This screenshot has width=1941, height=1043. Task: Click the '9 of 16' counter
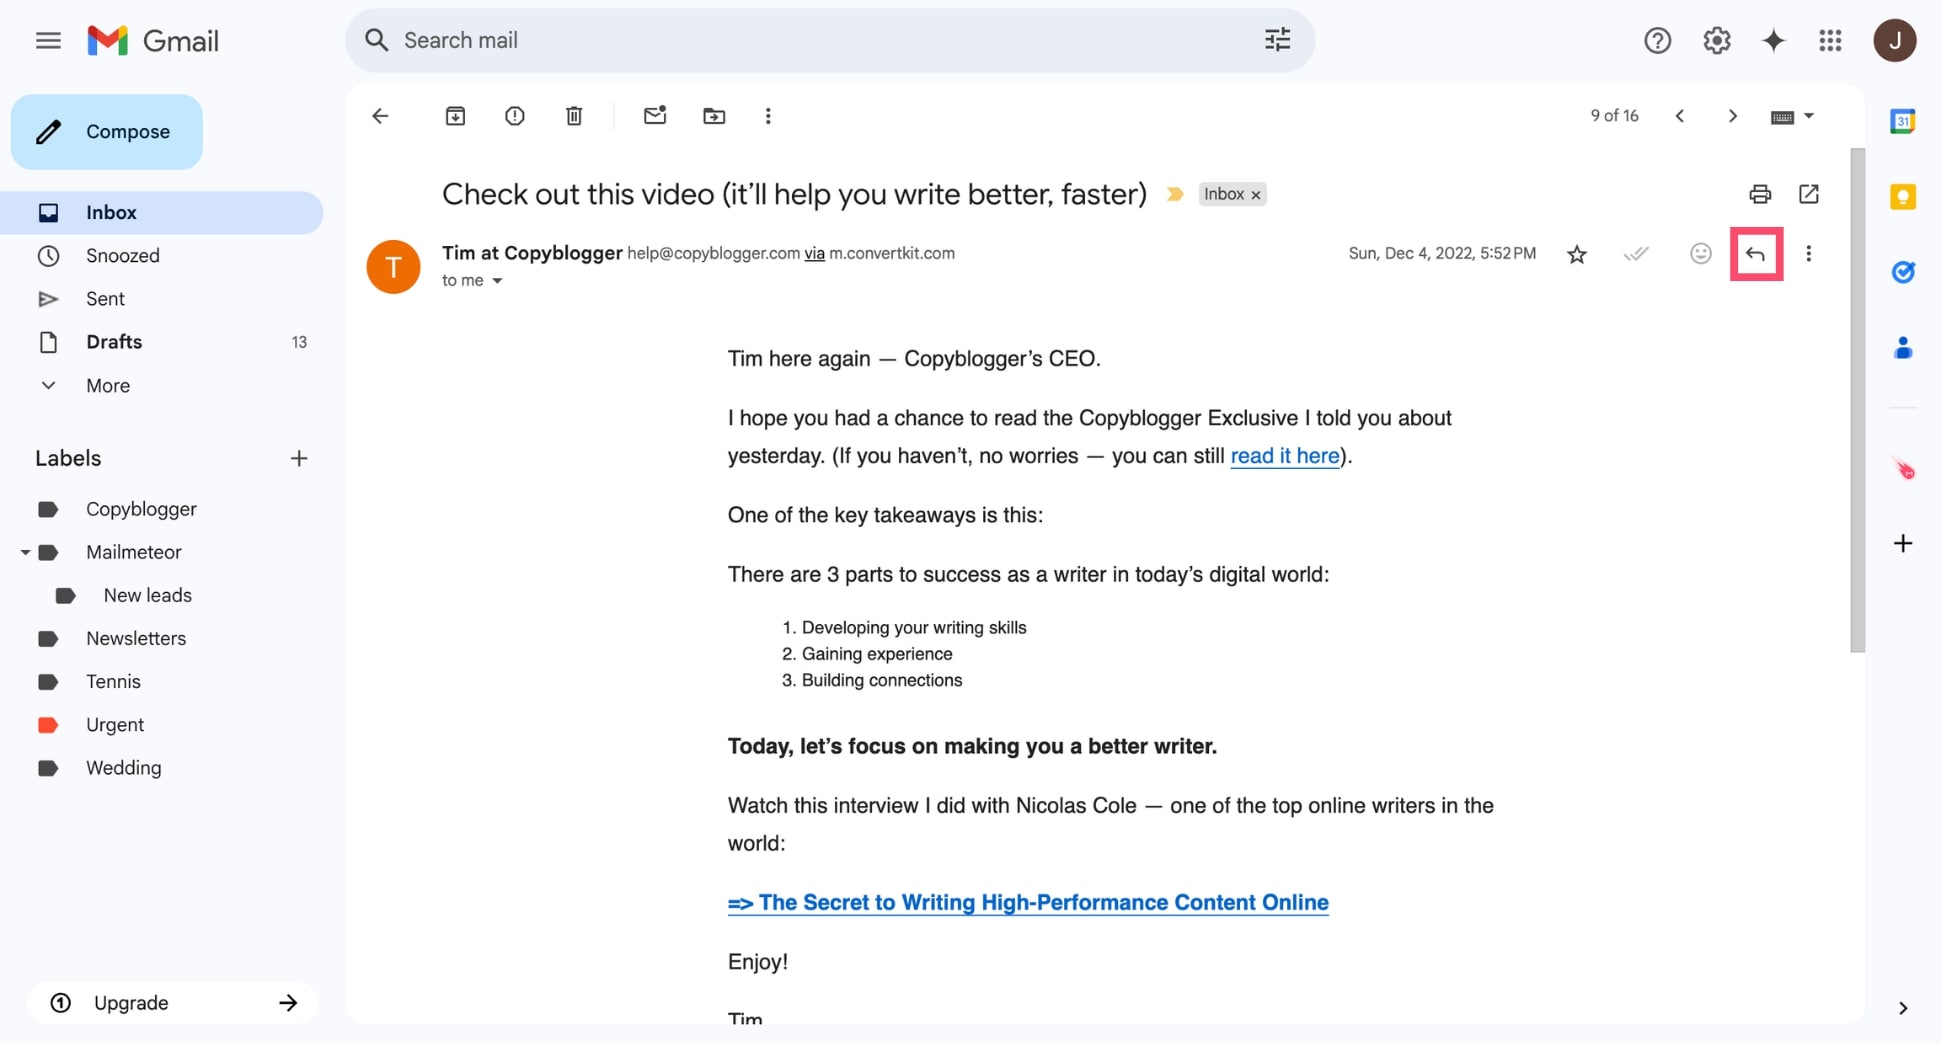1614,116
